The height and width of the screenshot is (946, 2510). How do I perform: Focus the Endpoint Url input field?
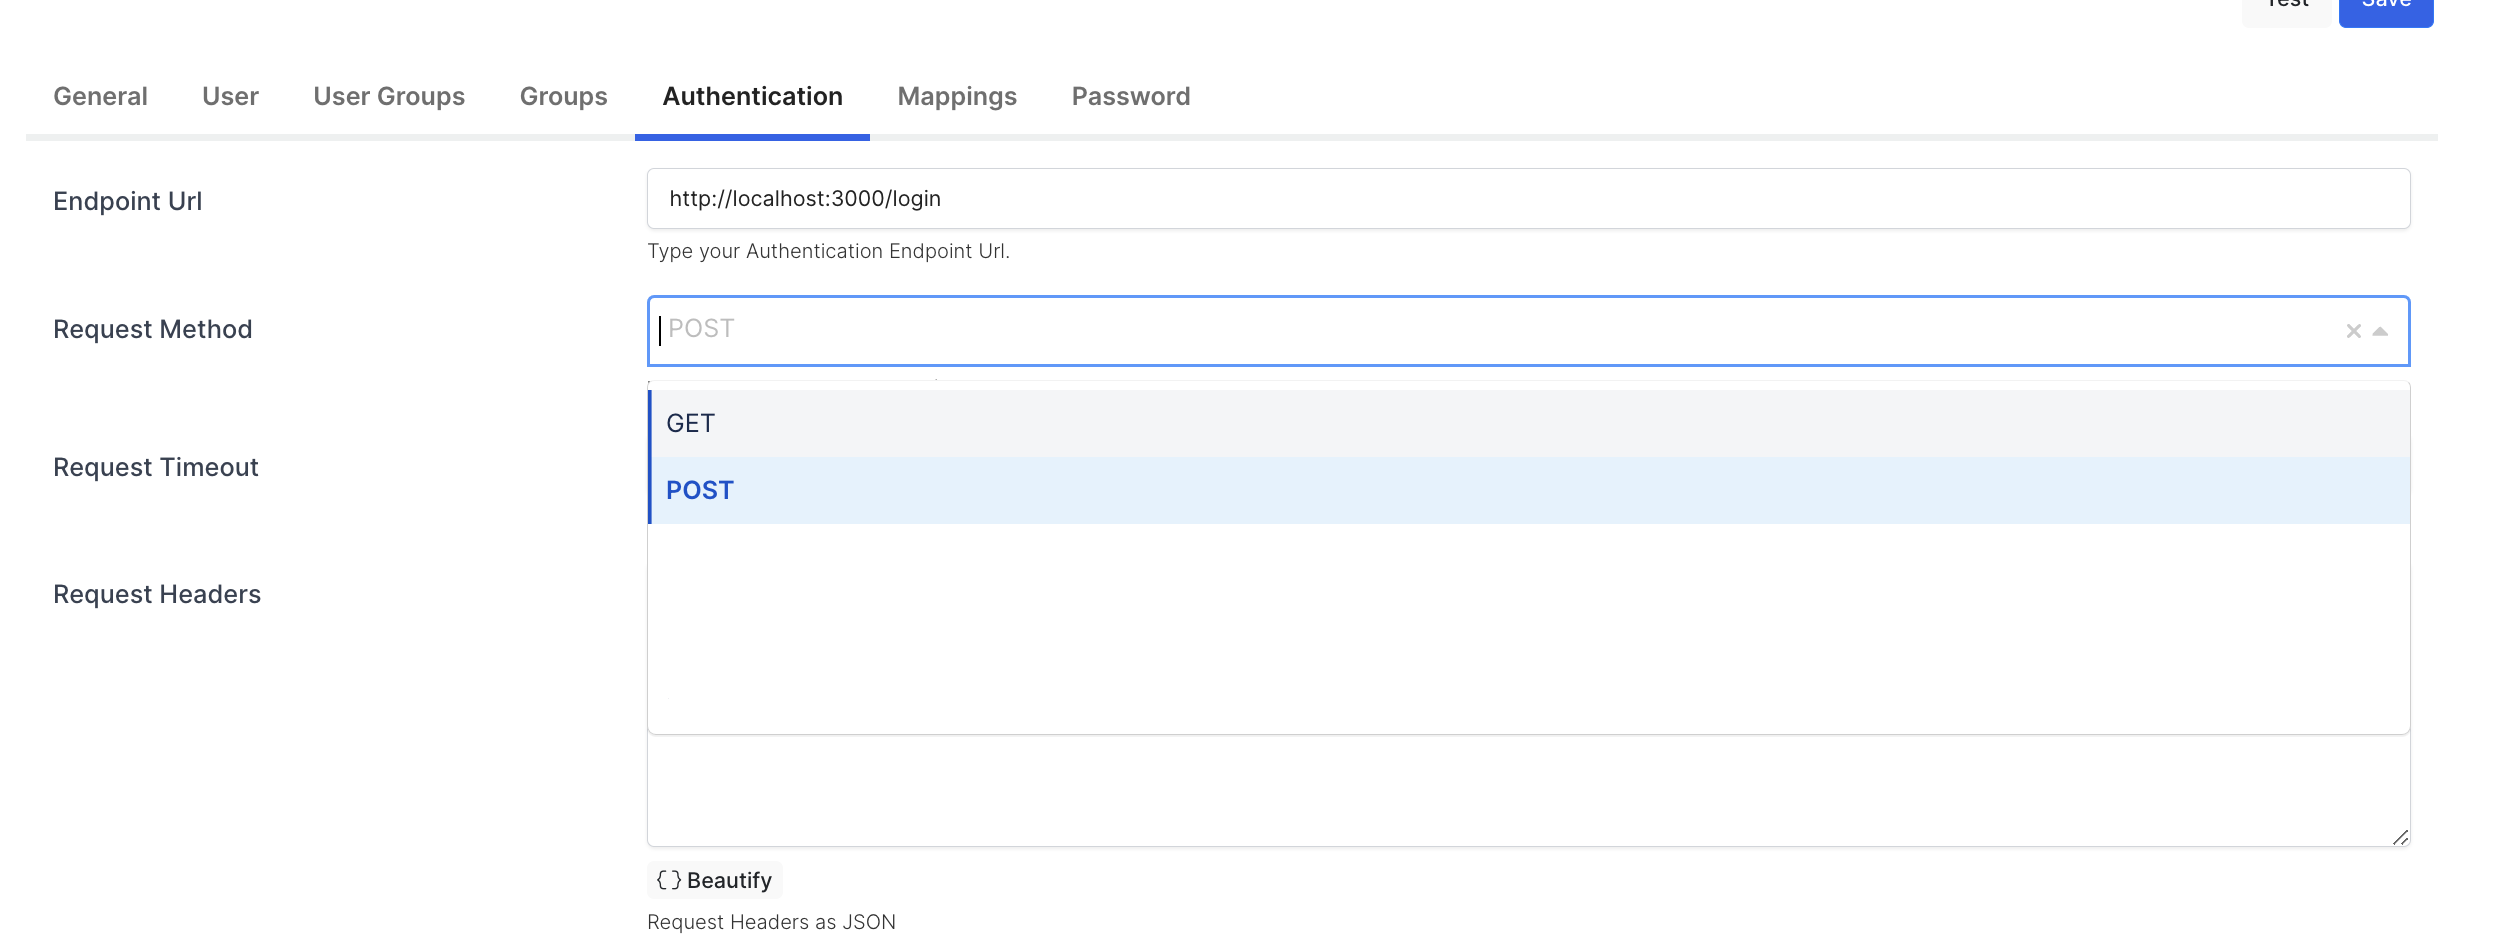(1528, 199)
